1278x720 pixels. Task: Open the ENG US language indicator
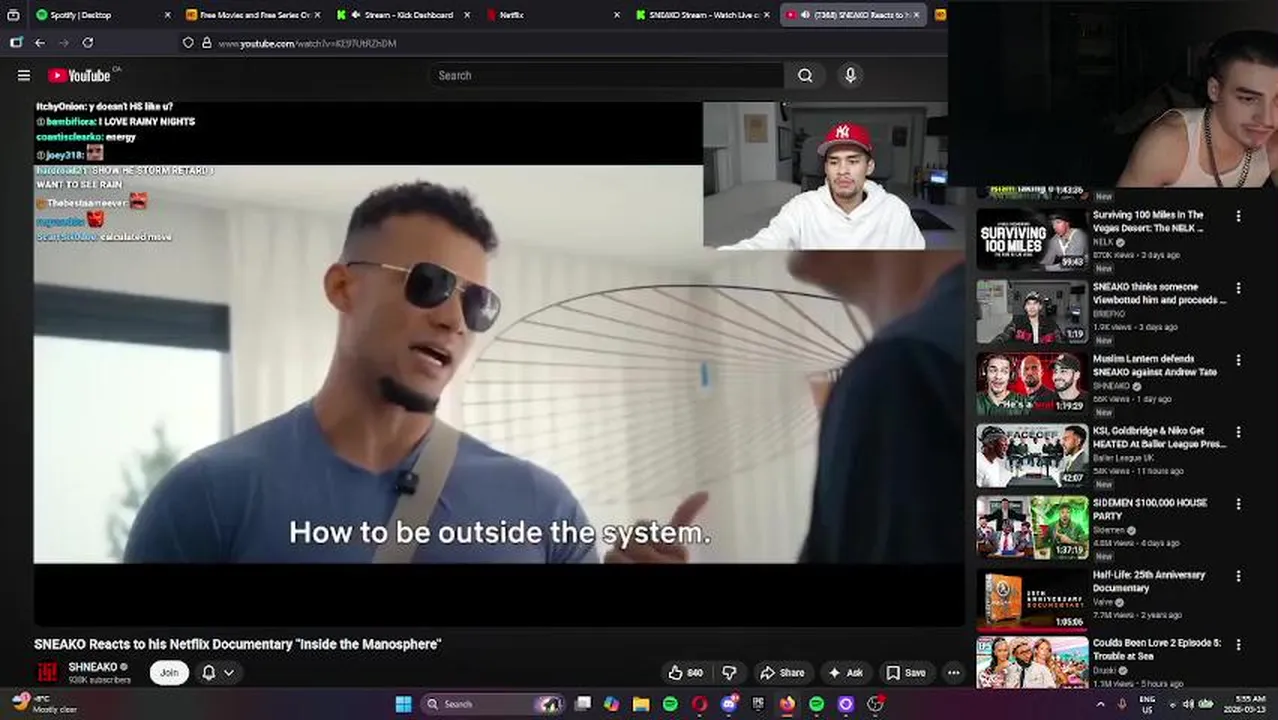[x=1147, y=704]
